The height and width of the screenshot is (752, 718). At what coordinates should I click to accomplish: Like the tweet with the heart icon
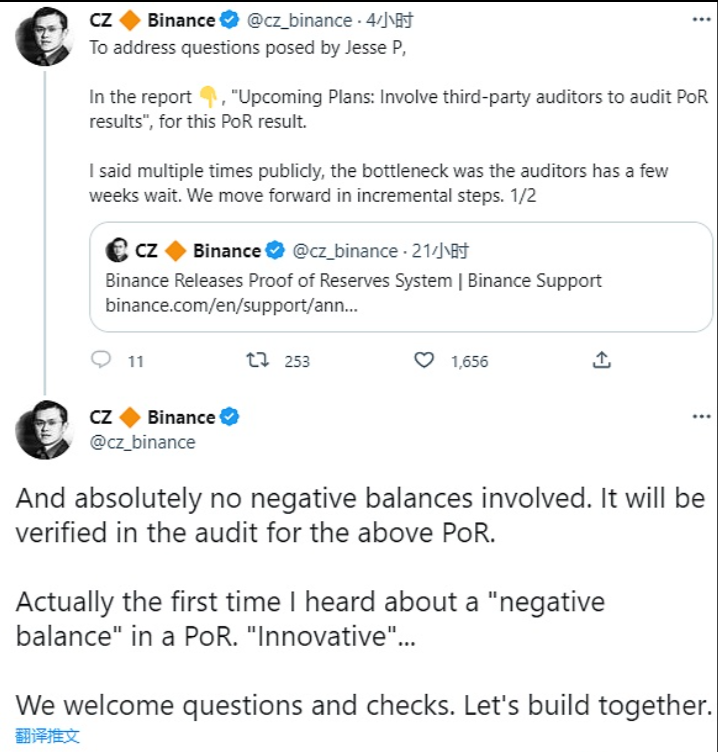(x=425, y=360)
